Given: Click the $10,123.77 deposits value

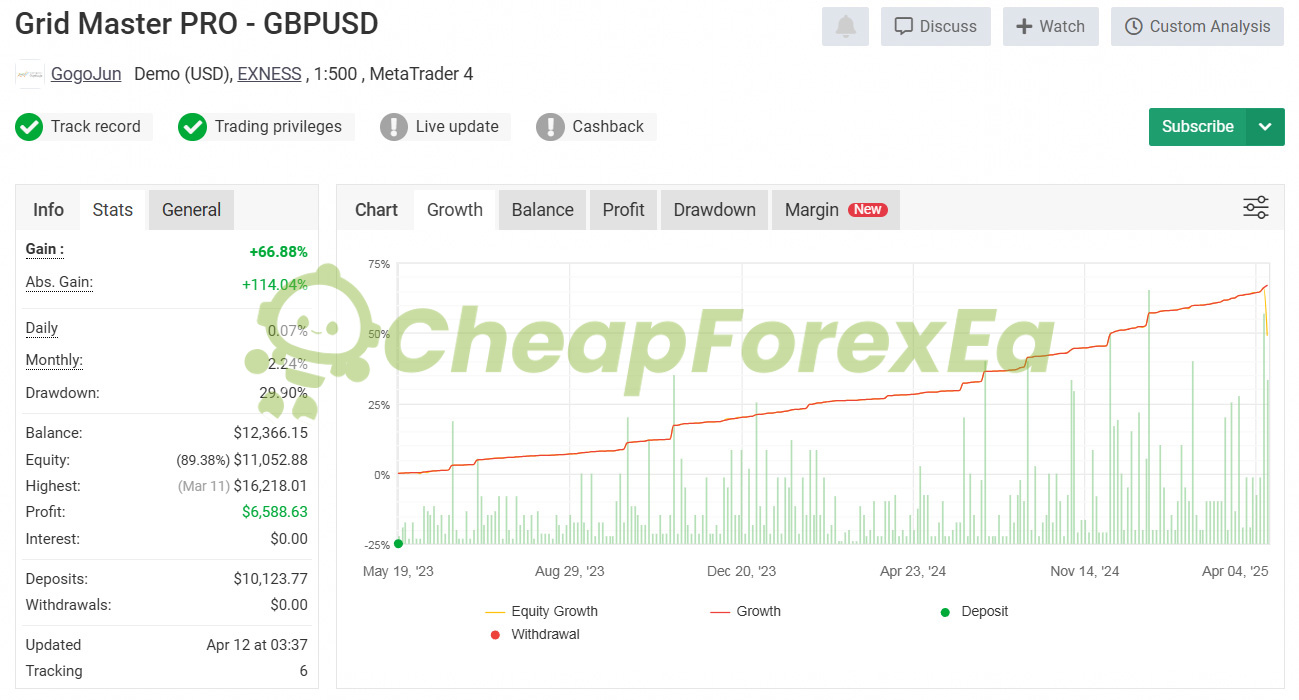Looking at the screenshot, I should tap(270, 579).
